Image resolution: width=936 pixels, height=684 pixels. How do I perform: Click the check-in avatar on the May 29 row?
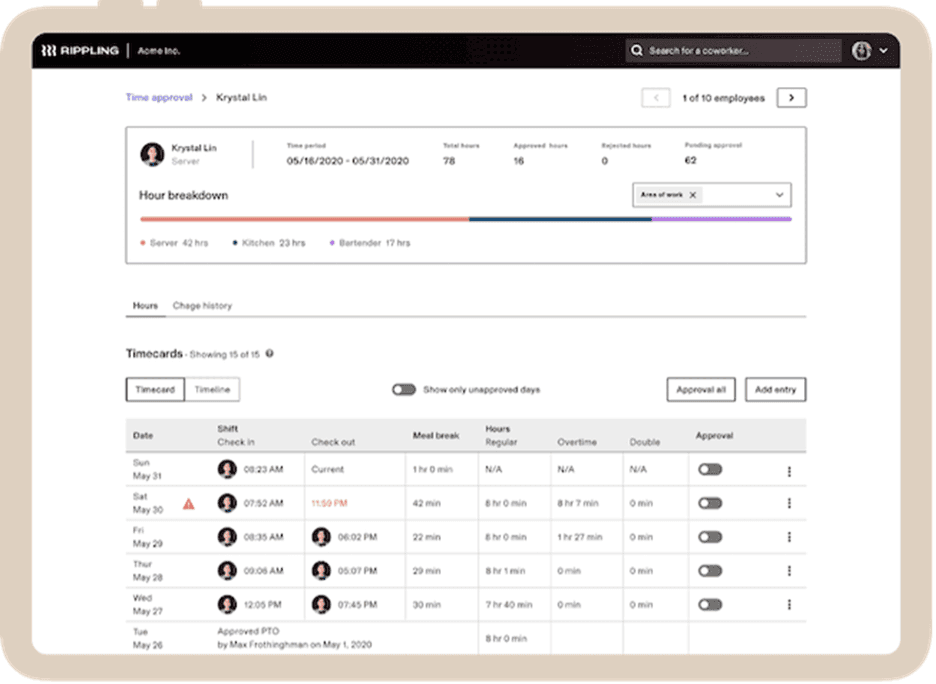(228, 537)
